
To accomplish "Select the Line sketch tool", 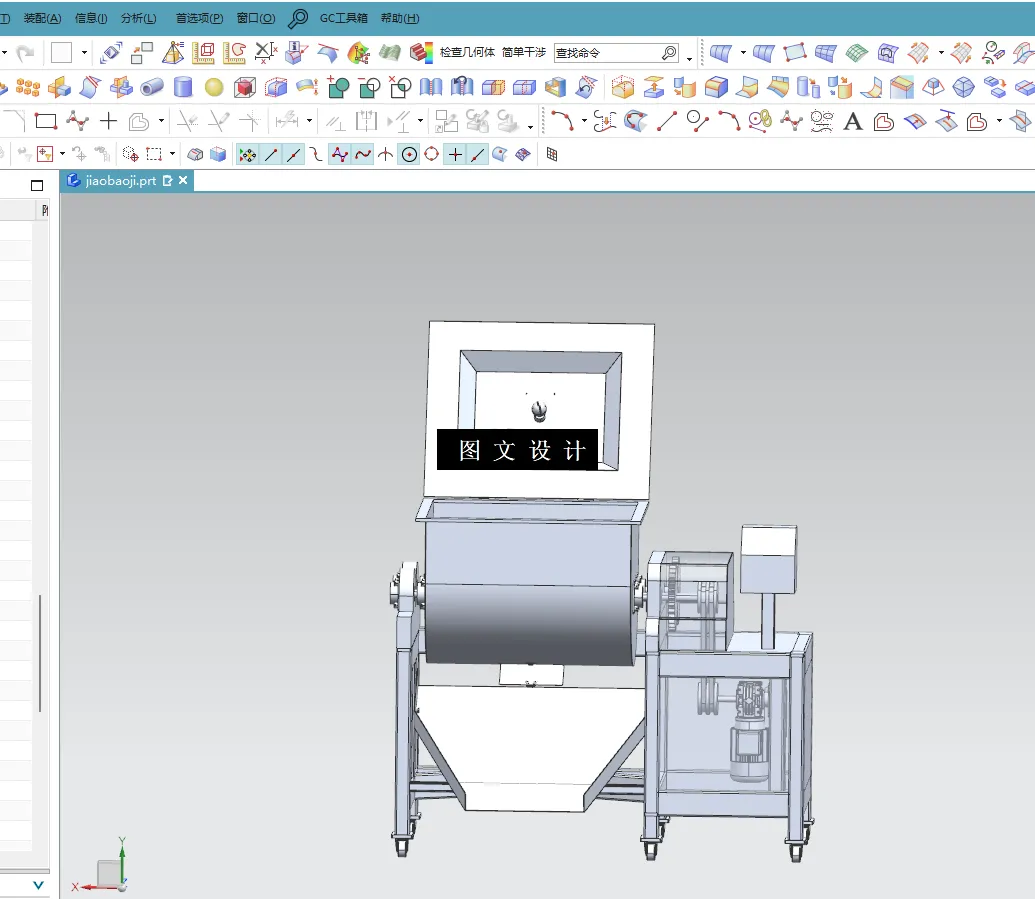I will pyautogui.click(x=665, y=122).
